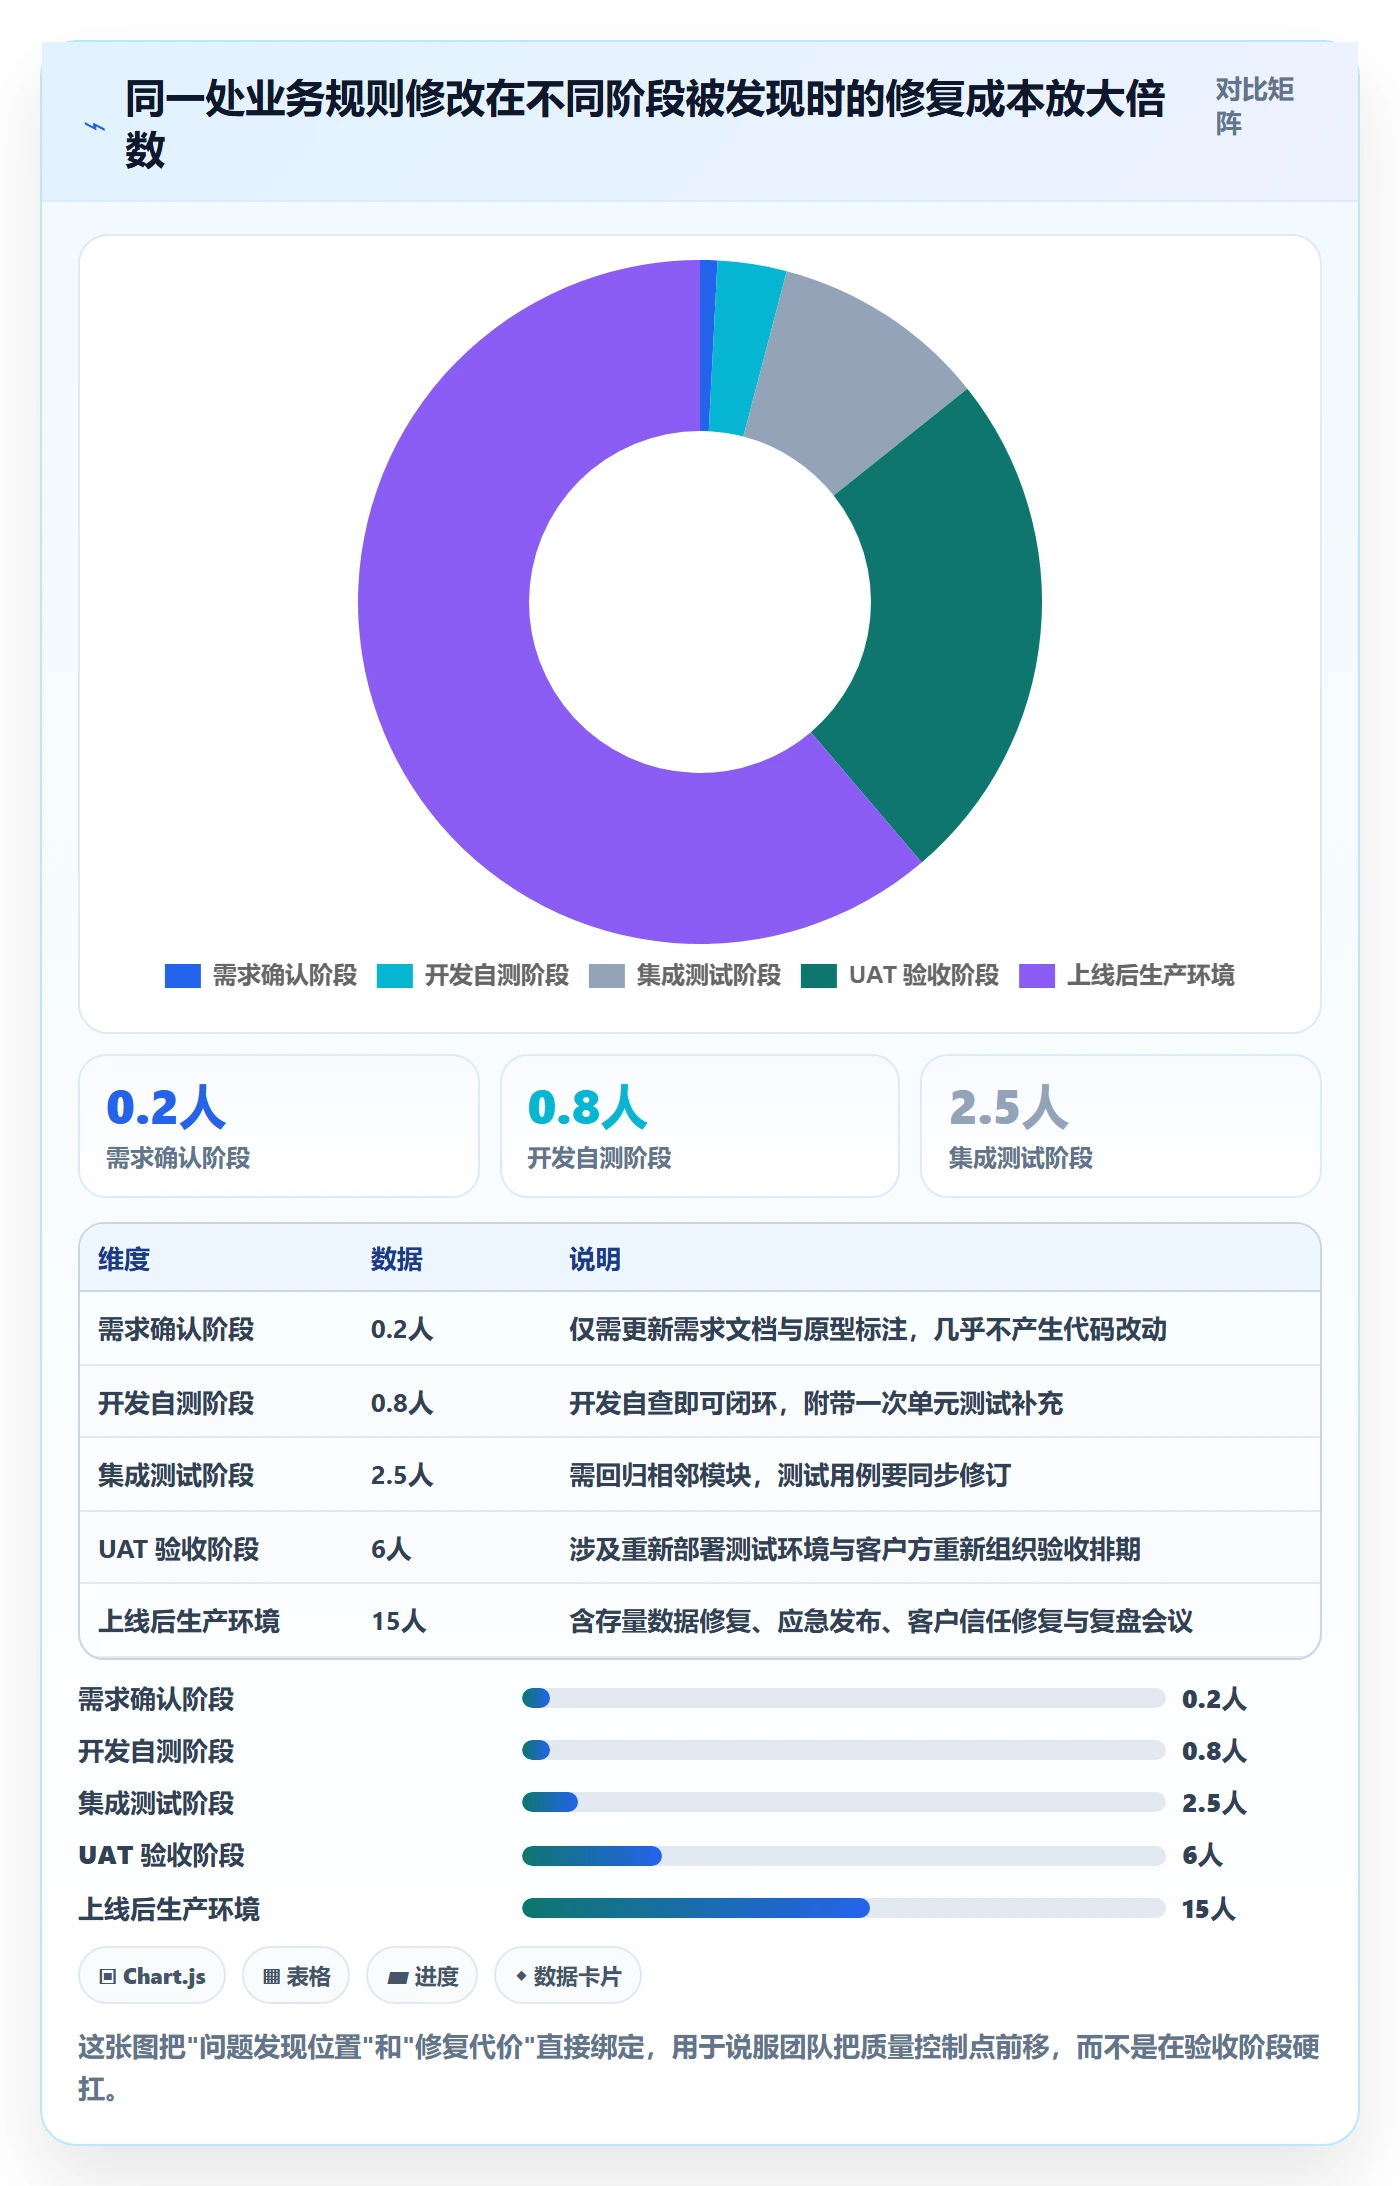
Task: Click the 6人 value in the table
Action: (x=391, y=1549)
